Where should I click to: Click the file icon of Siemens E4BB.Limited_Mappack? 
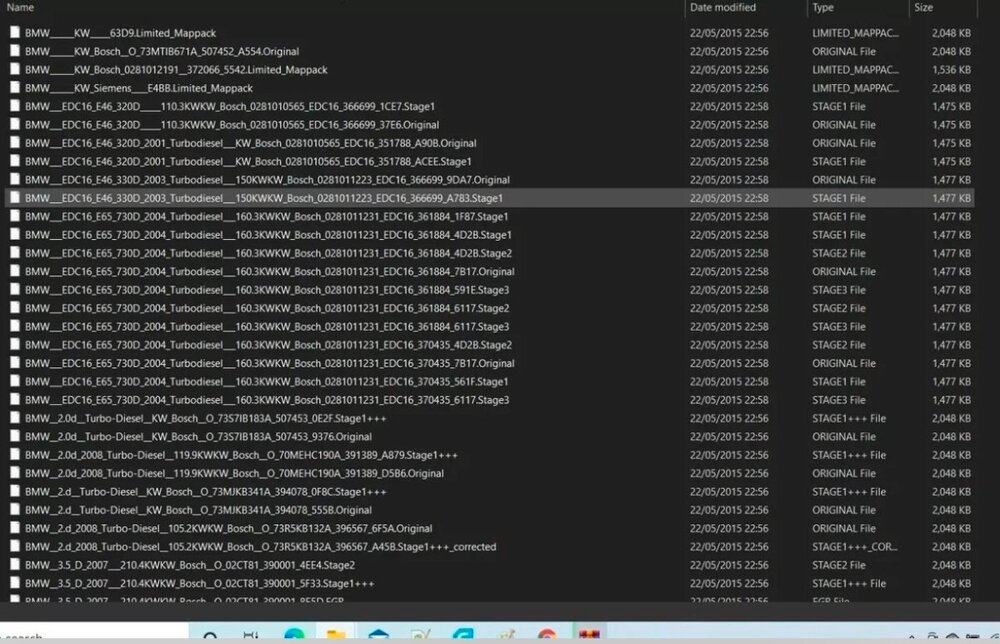pos(15,88)
